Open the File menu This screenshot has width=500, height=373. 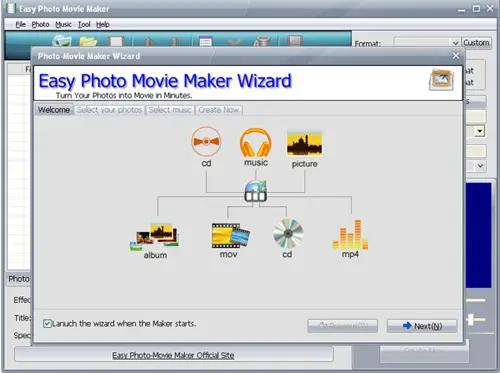20,24
